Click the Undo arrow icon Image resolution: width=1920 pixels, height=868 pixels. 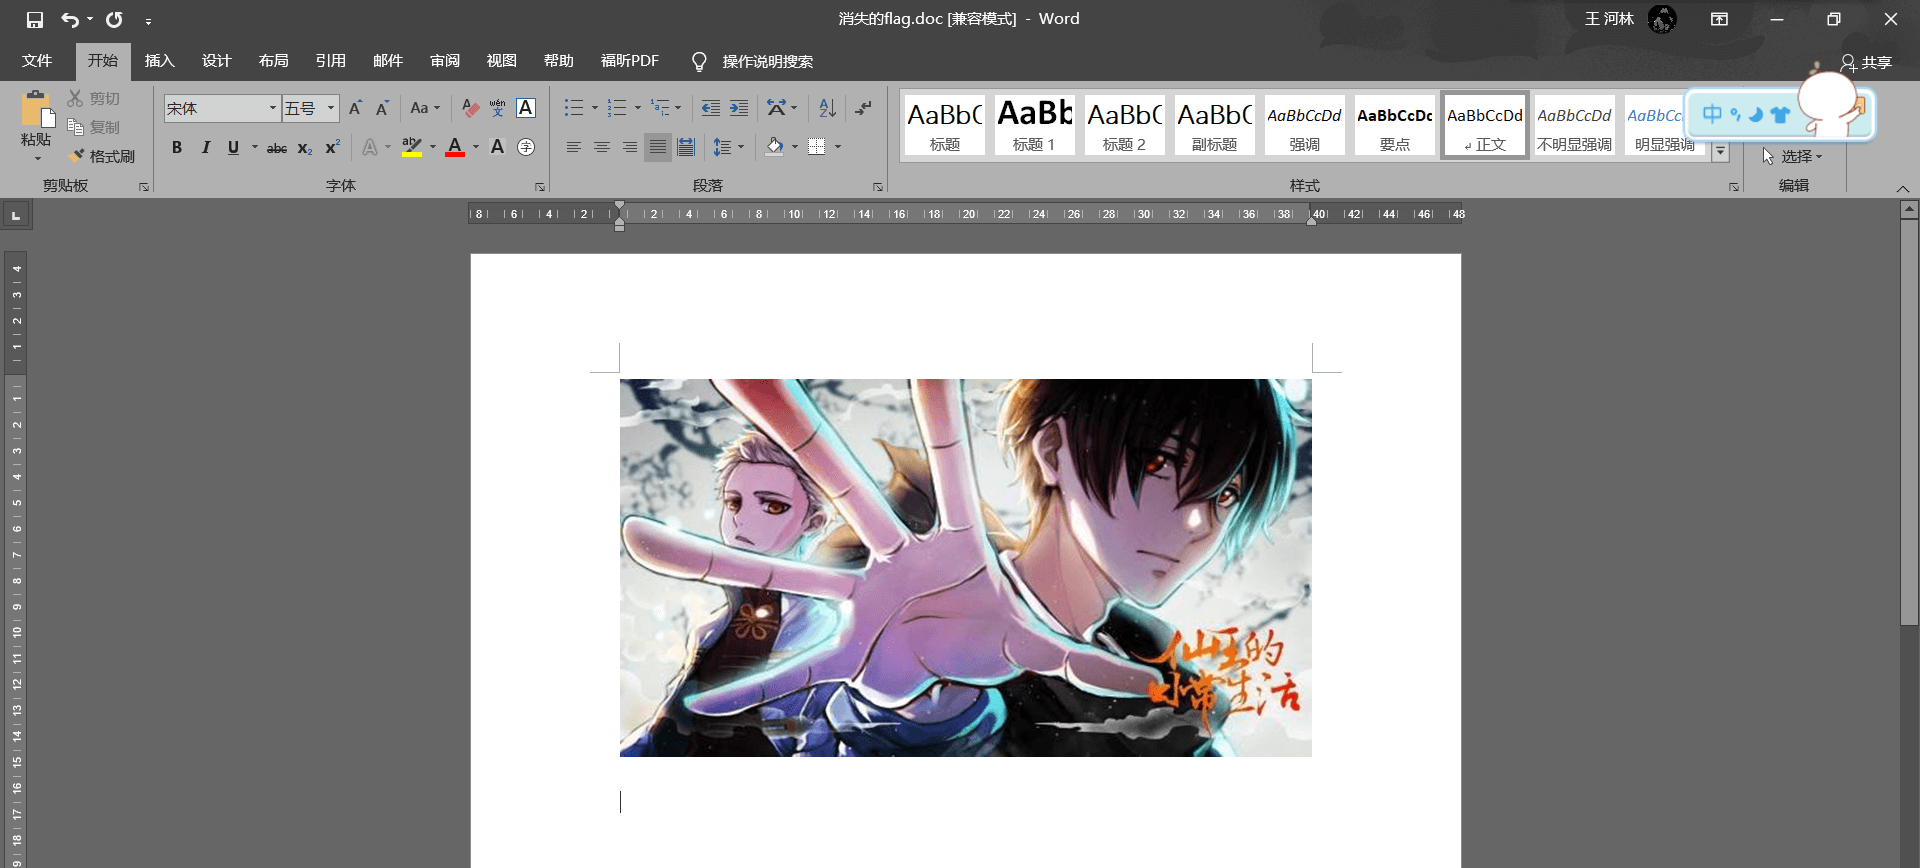pyautogui.click(x=69, y=20)
